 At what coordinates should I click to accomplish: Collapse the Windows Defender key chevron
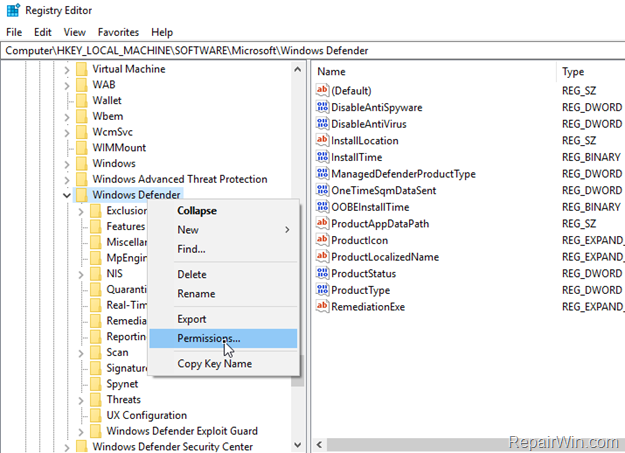[x=67, y=195]
